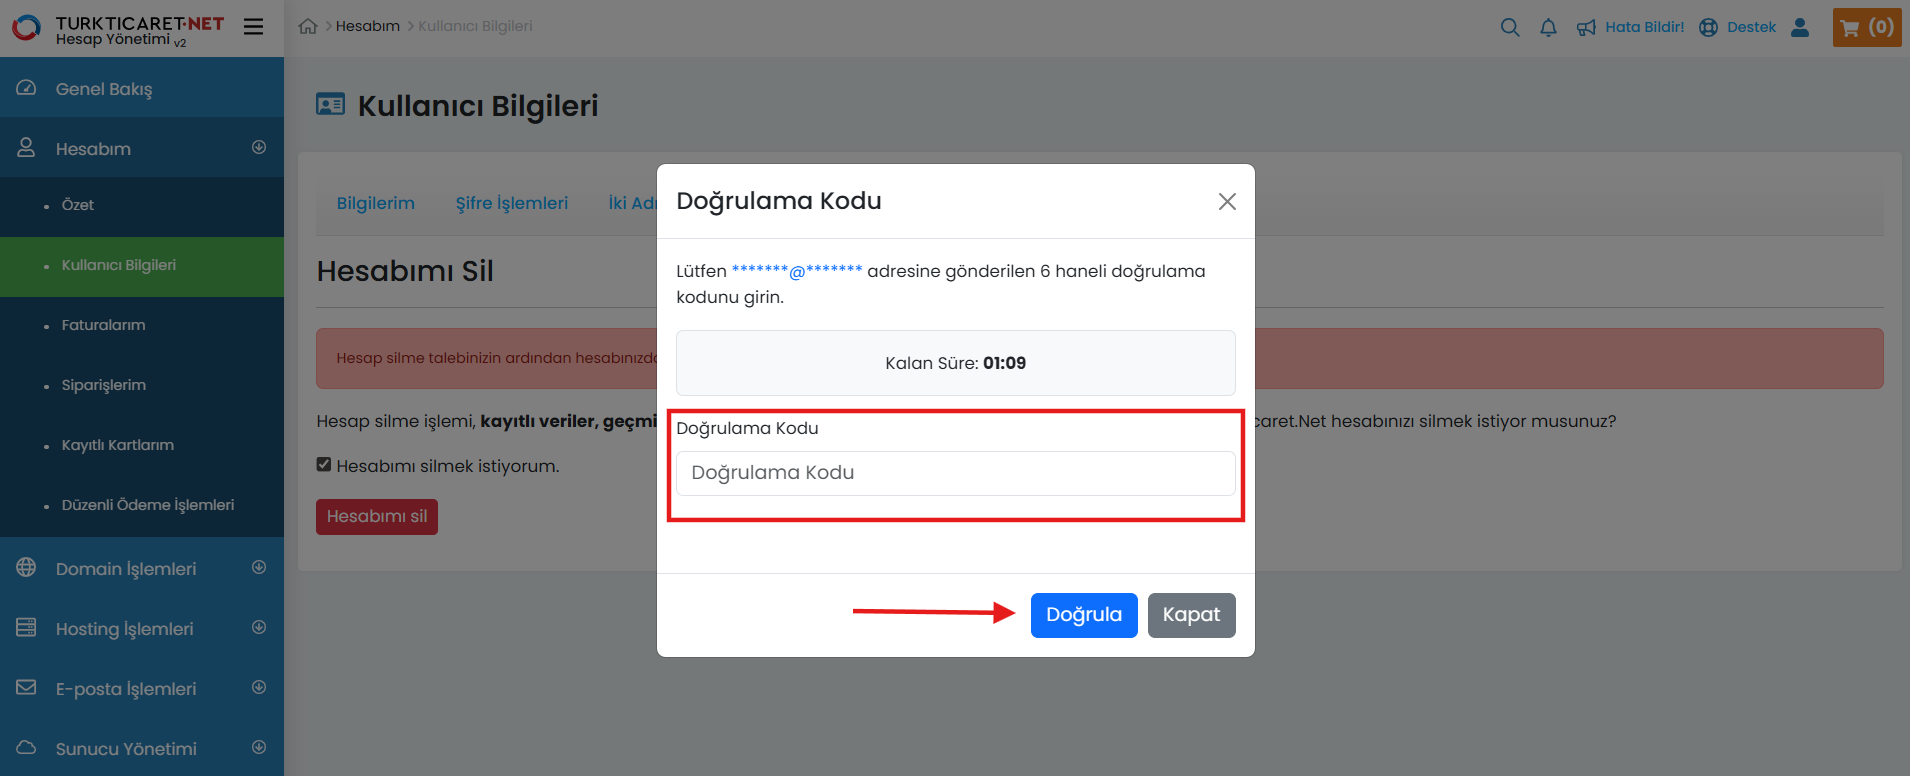Click the Hata Bildir megaphone icon
Viewport: 1910px width, 776px height.
(1586, 28)
